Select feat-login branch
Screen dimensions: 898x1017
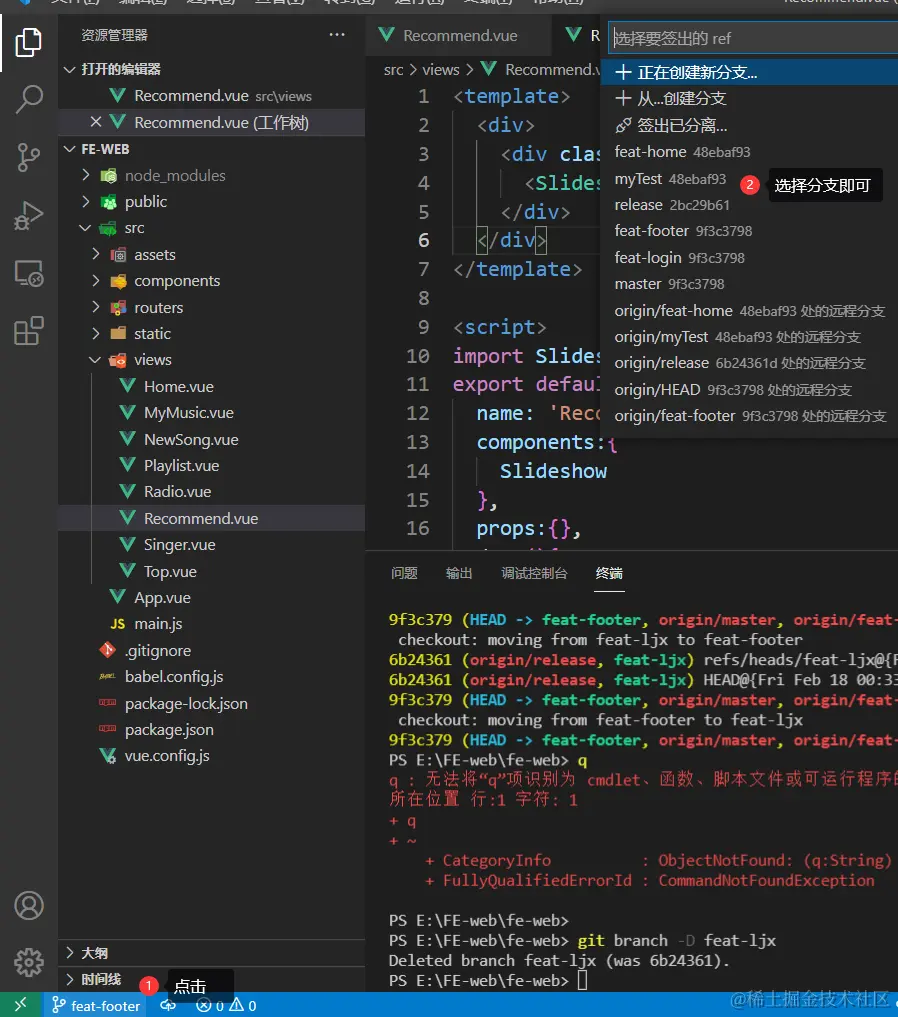point(750,258)
